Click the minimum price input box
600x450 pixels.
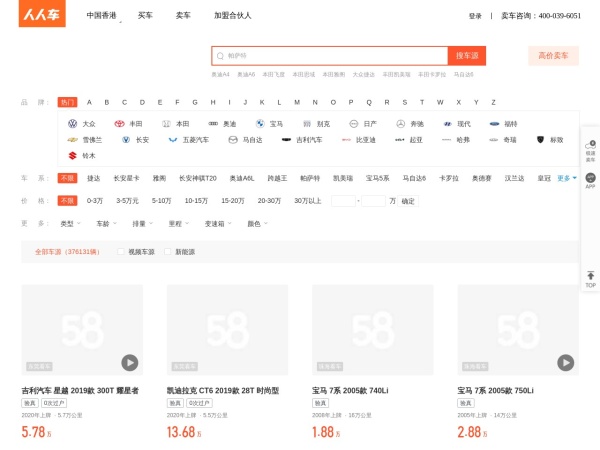coord(343,201)
